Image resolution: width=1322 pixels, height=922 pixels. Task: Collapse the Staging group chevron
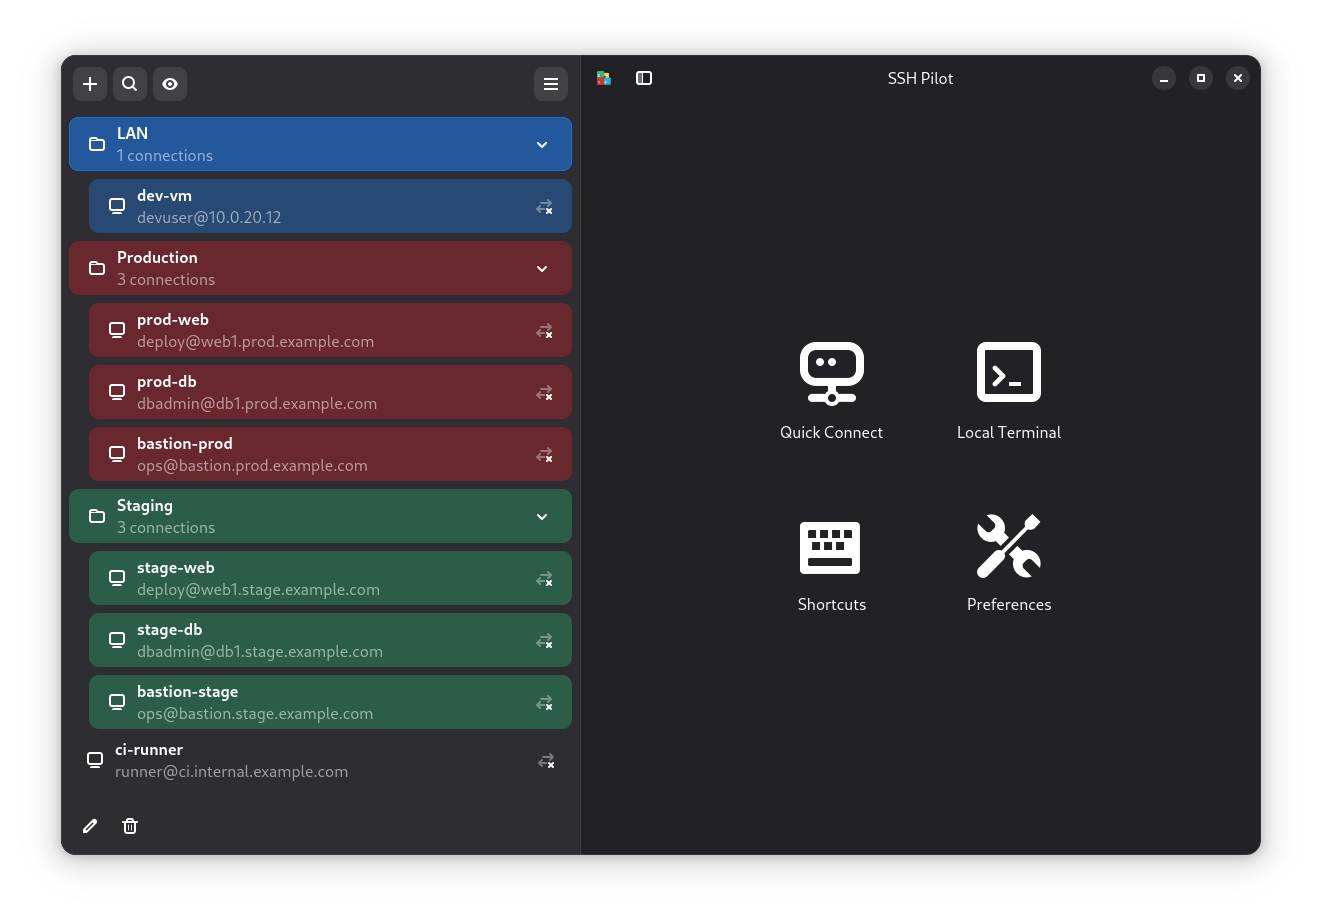pos(542,517)
